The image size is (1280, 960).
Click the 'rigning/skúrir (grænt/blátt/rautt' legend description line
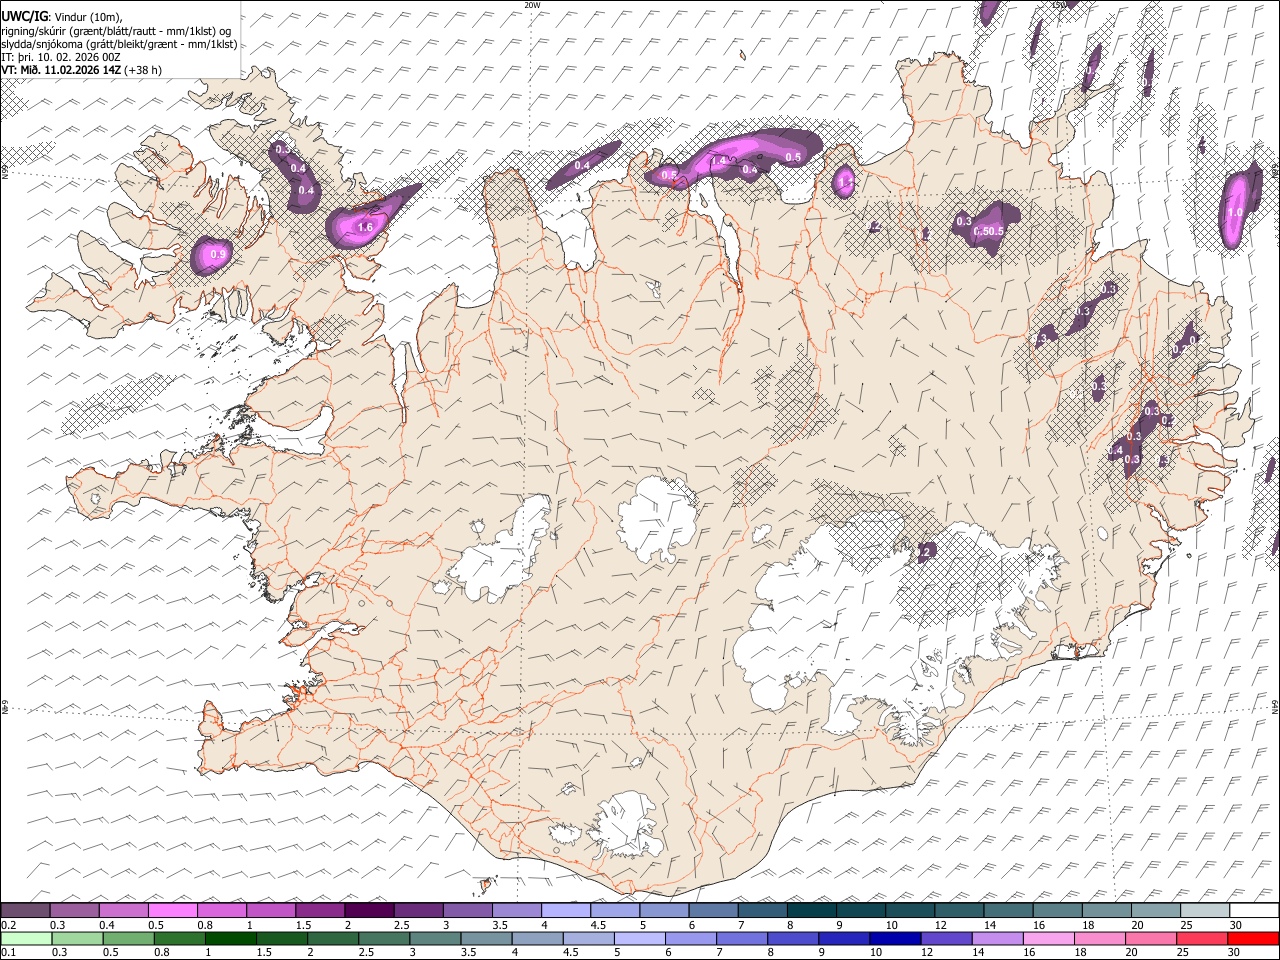(117, 31)
